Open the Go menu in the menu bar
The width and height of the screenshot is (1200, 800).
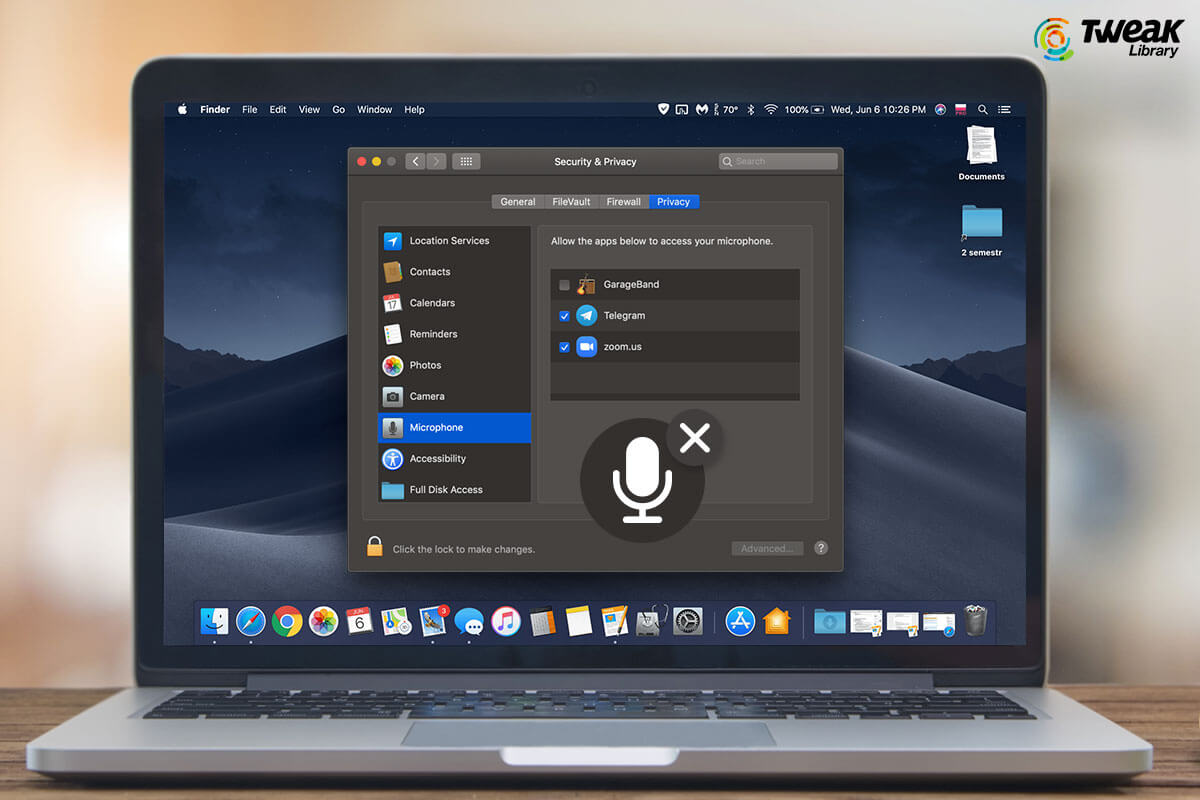click(338, 109)
